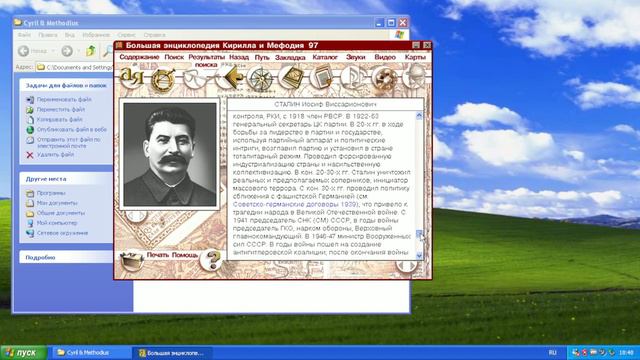Click Опубликовать файл в вебе
Screen dimensions: 640x360
tap(72, 129)
